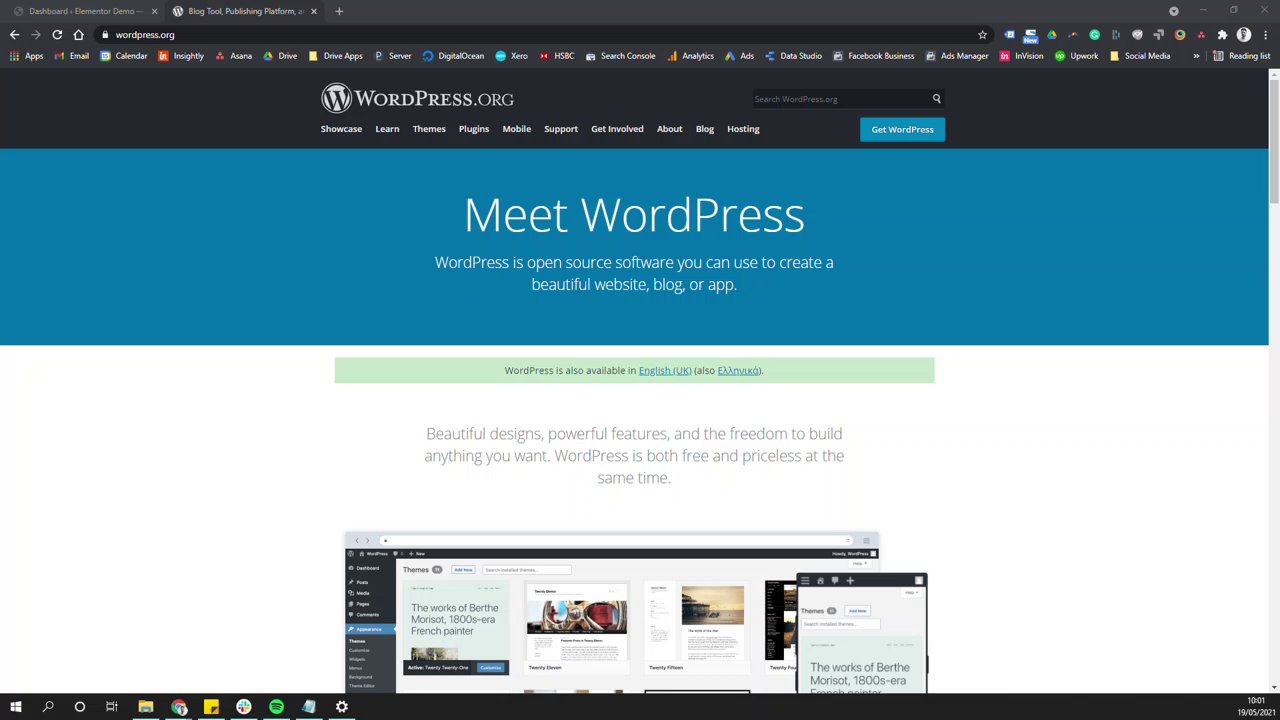
Task: Open the Blog menu item
Action: 705,129
